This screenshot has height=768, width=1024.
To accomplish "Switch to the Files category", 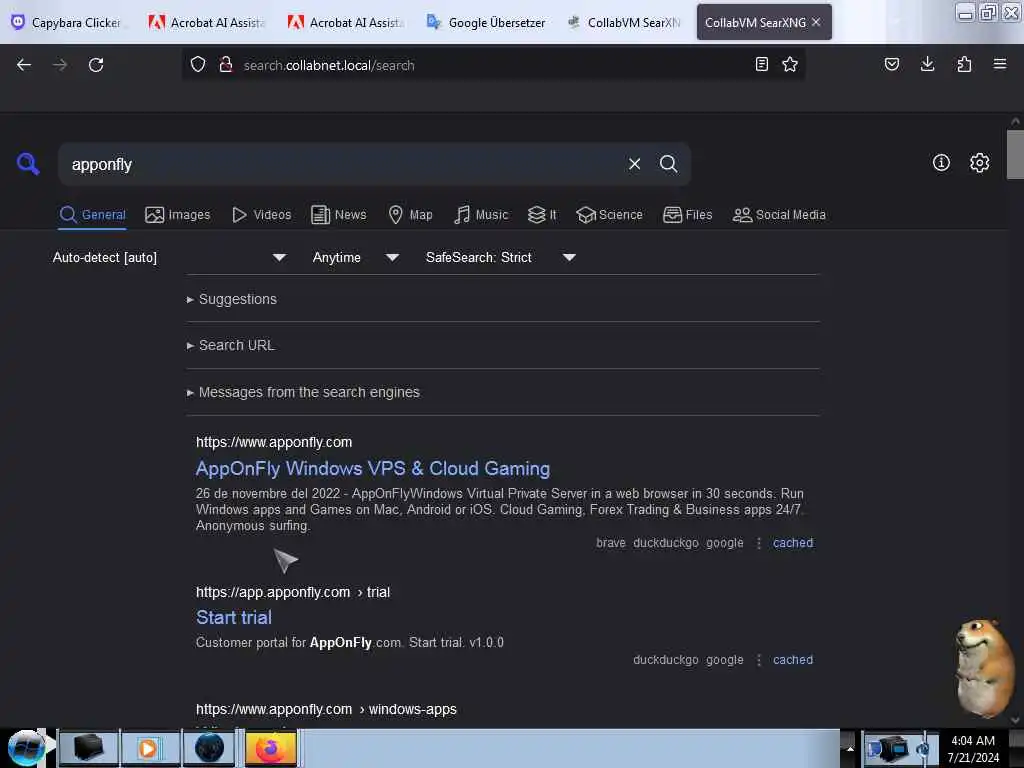I will 688,215.
